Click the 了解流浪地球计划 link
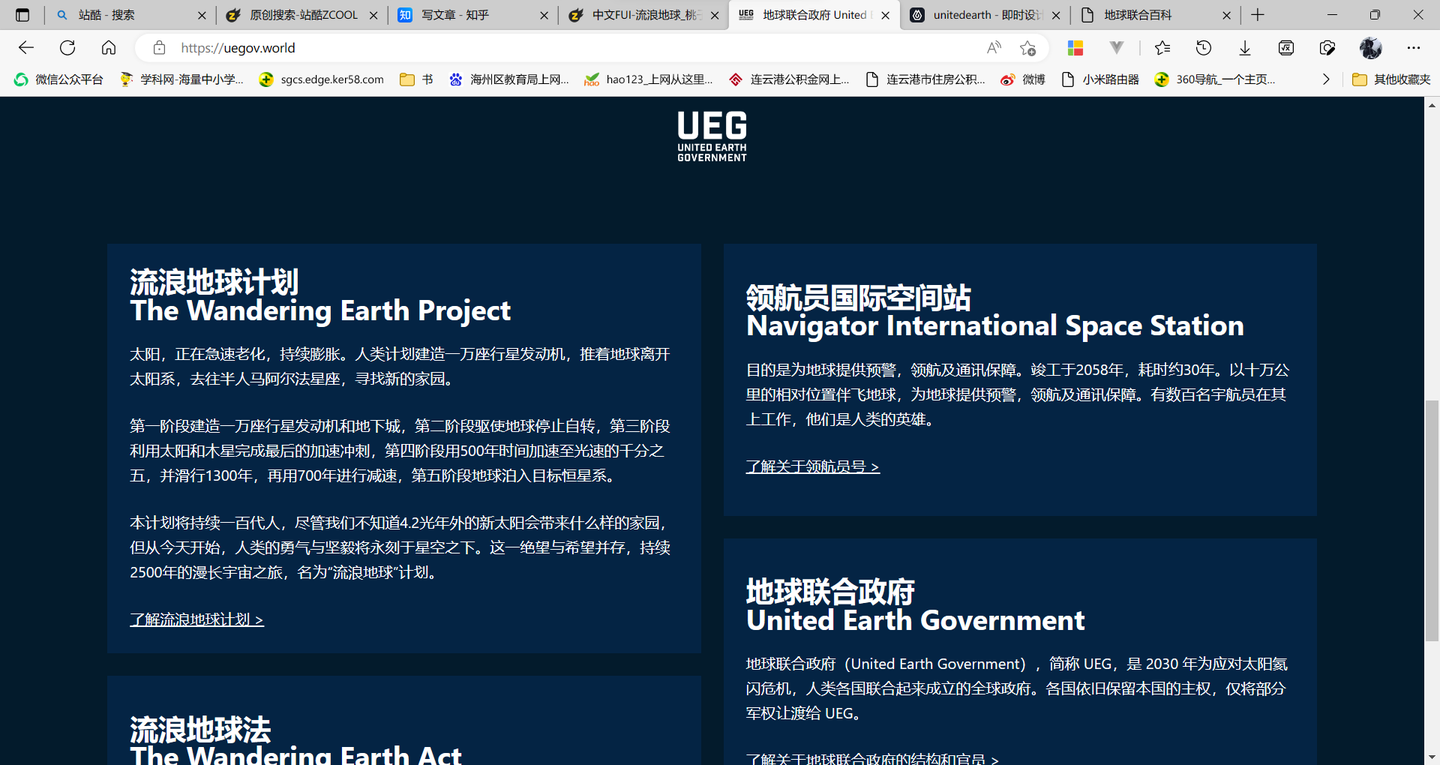 coord(197,619)
